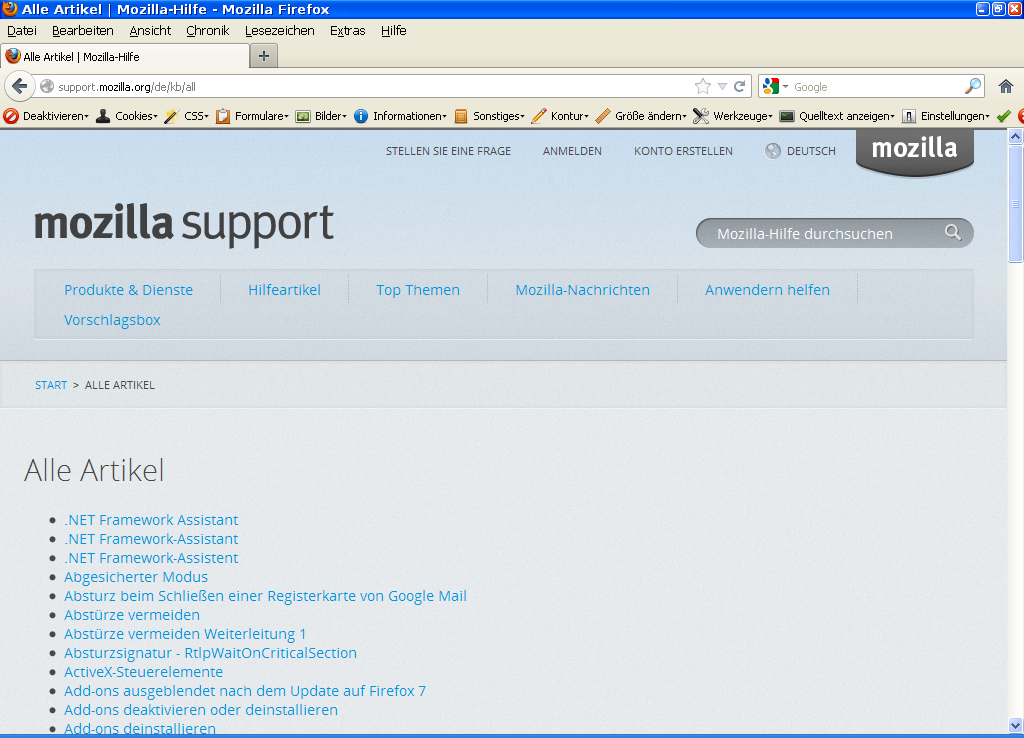This screenshot has height=738, width=1024.
Task: Open Abgesicherter Modus article
Action: (136, 577)
